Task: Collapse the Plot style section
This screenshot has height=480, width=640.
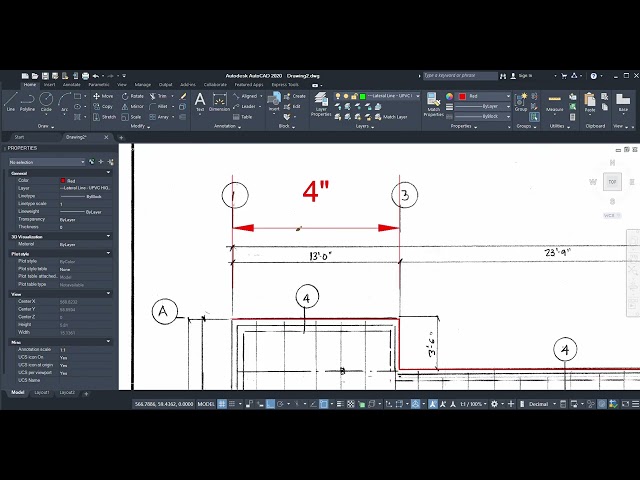Action: click(x=108, y=253)
